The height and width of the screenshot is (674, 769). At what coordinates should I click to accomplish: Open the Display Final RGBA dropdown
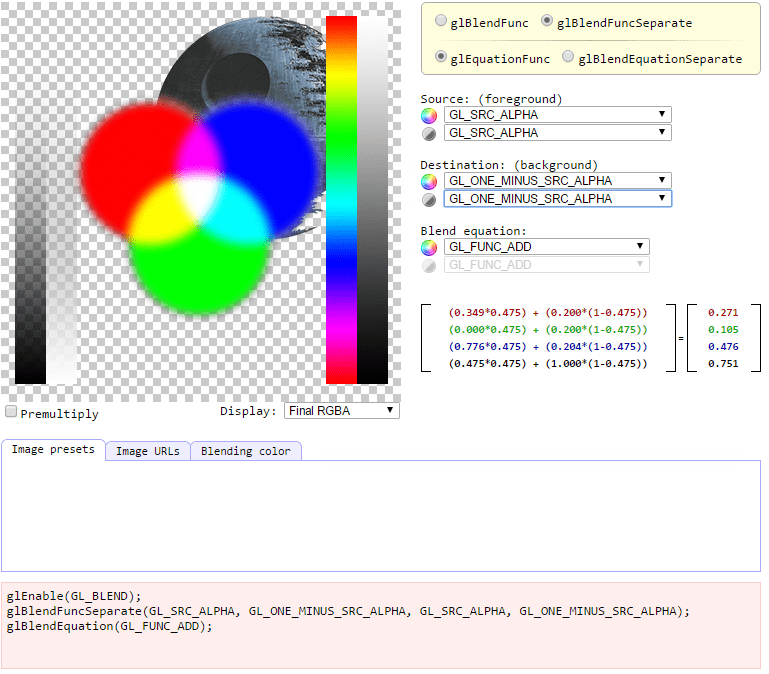[x=342, y=411]
